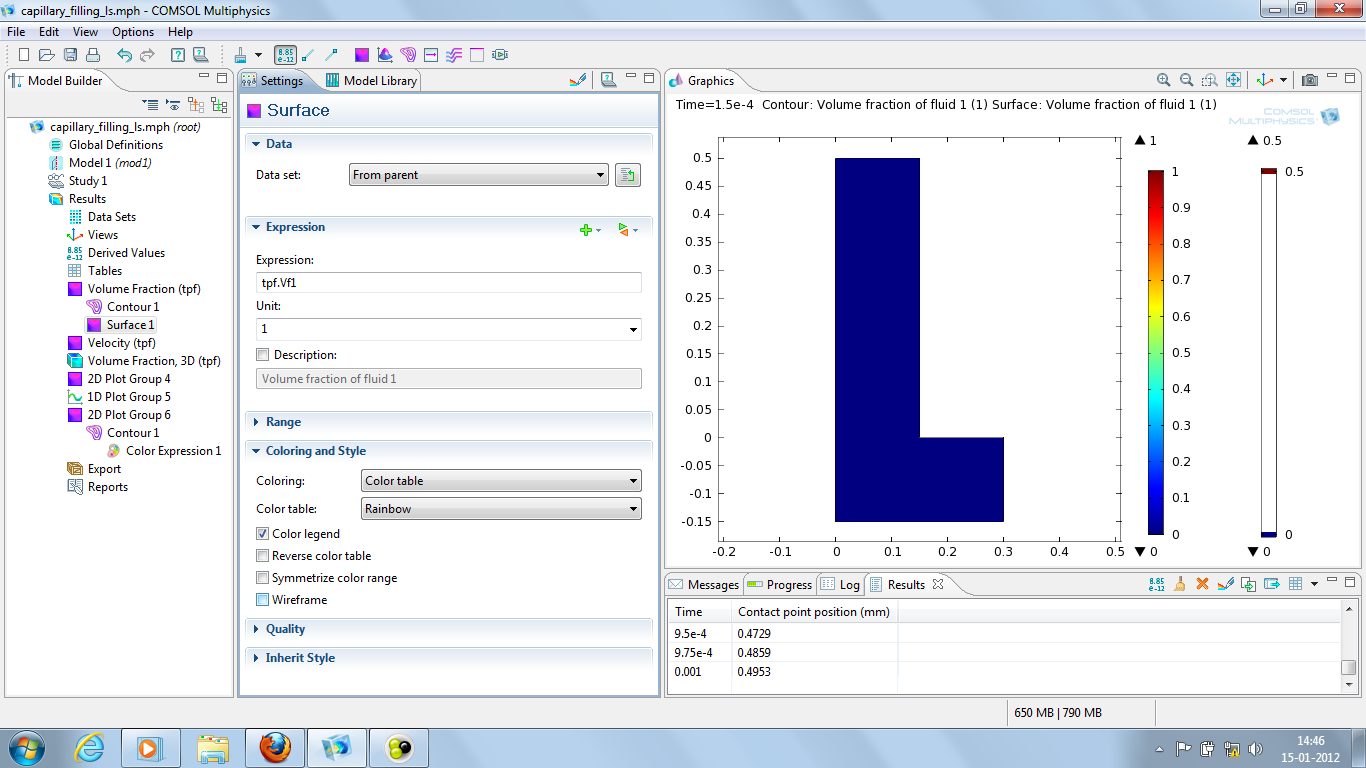Select Velocity (tpf) in model tree

pos(121,343)
